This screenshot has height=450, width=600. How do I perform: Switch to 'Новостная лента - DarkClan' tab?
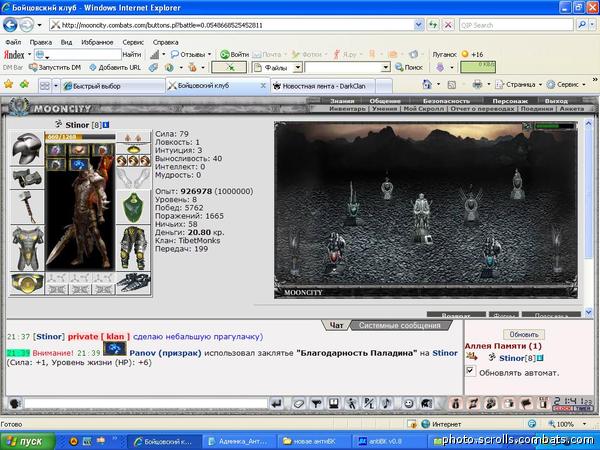pos(323,86)
